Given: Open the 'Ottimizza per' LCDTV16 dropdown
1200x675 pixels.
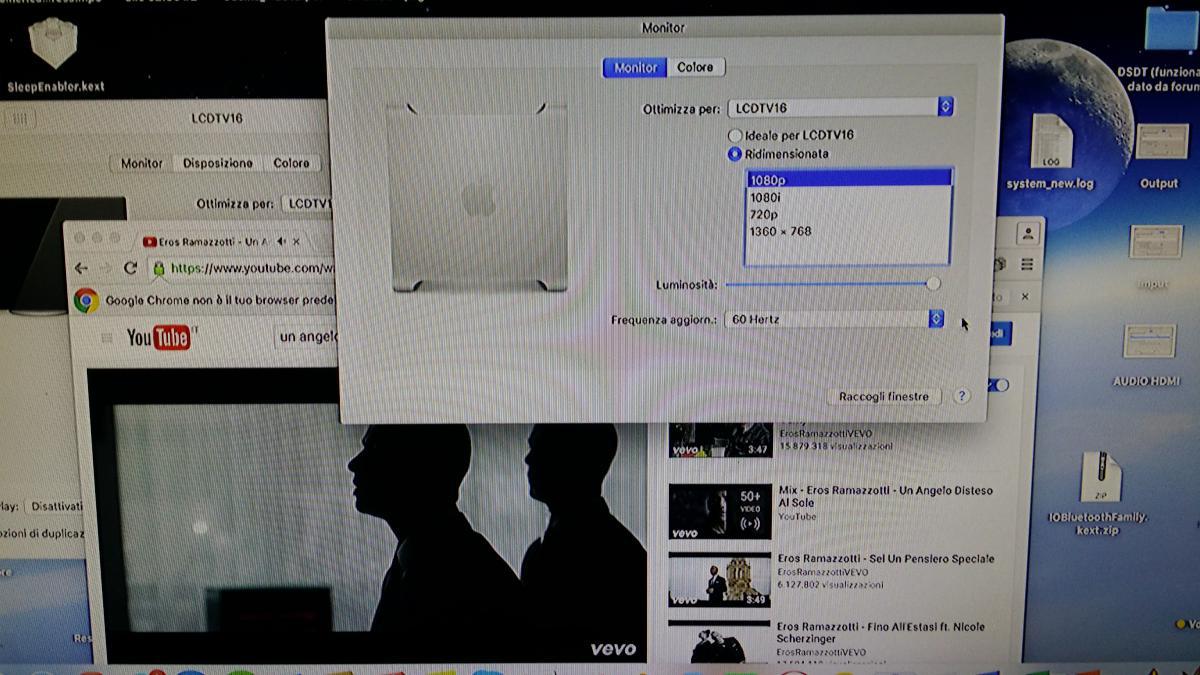Looking at the screenshot, I should (x=839, y=107).
